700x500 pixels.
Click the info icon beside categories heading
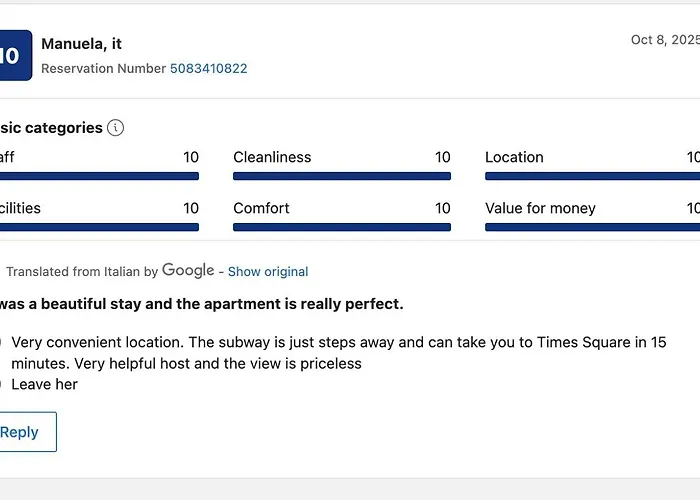(x=115, y=128)
